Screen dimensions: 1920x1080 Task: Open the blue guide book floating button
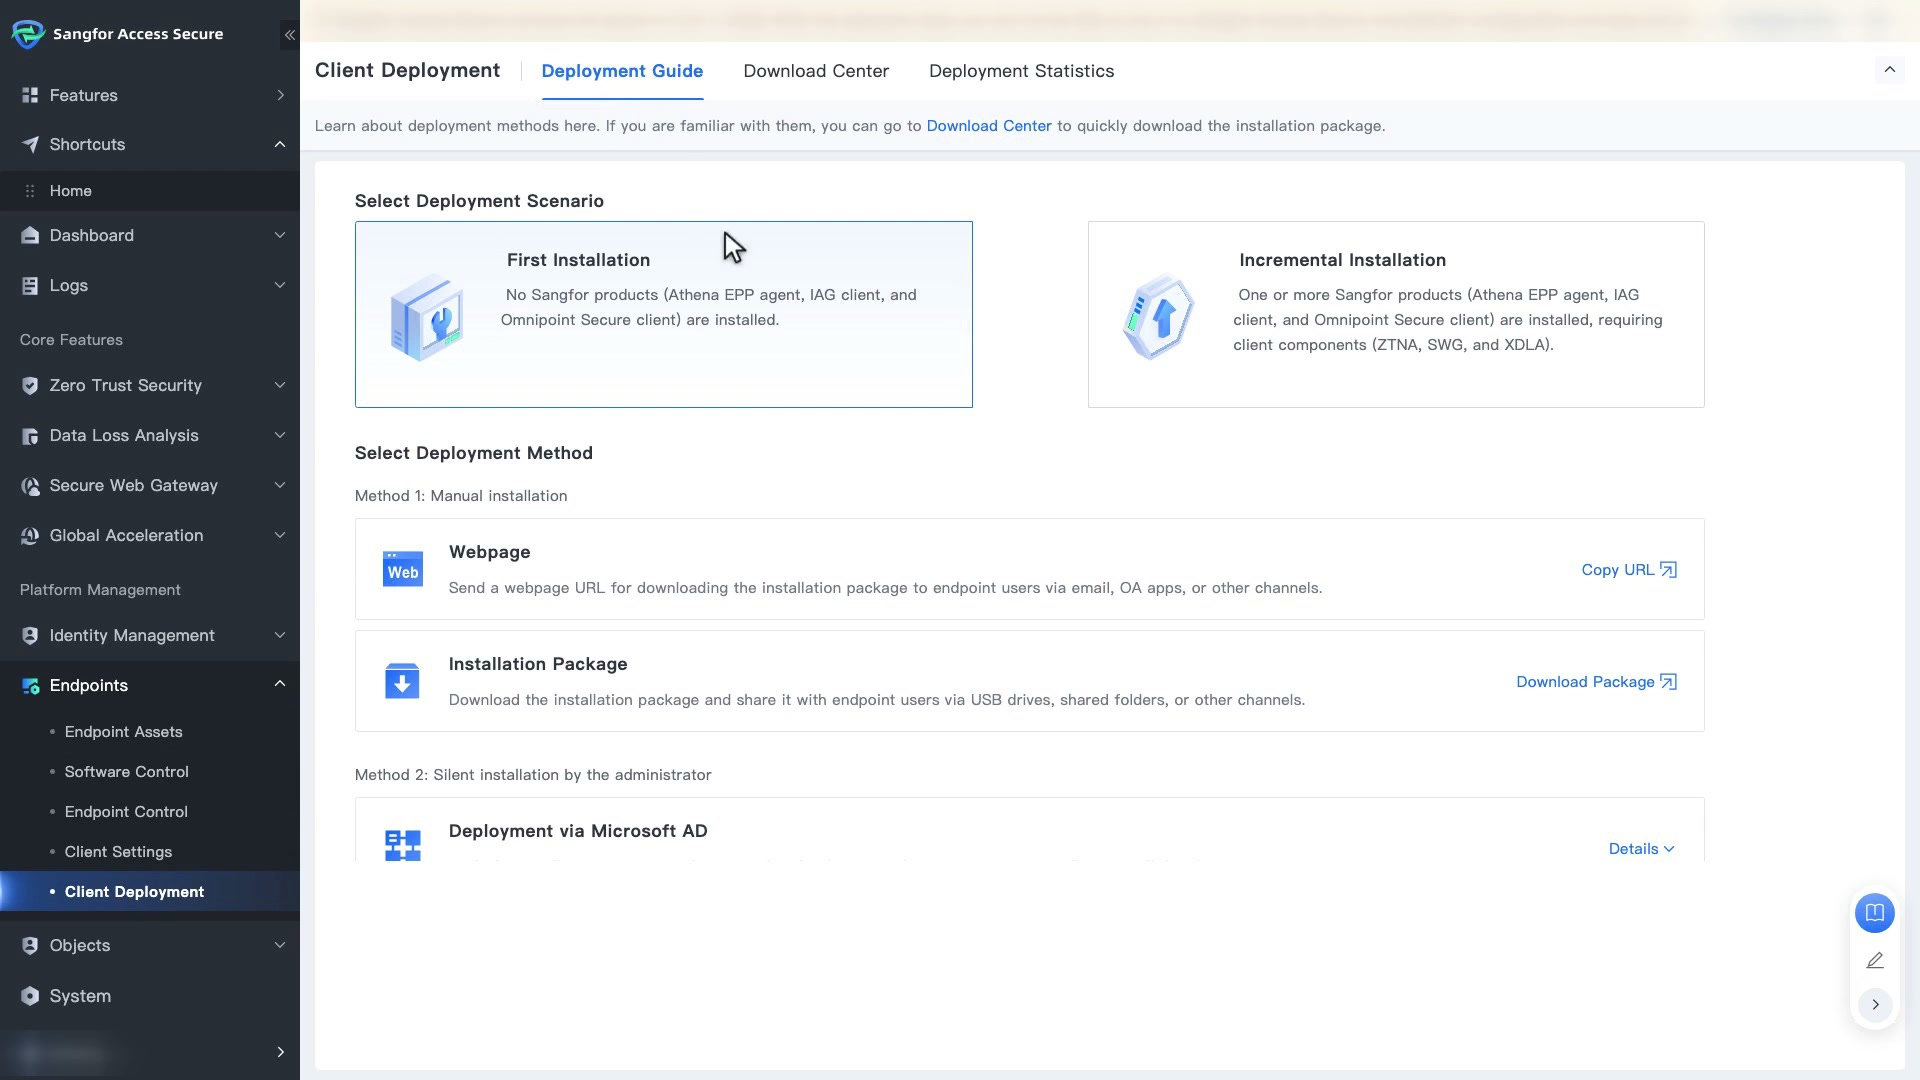pos(1875,913)
